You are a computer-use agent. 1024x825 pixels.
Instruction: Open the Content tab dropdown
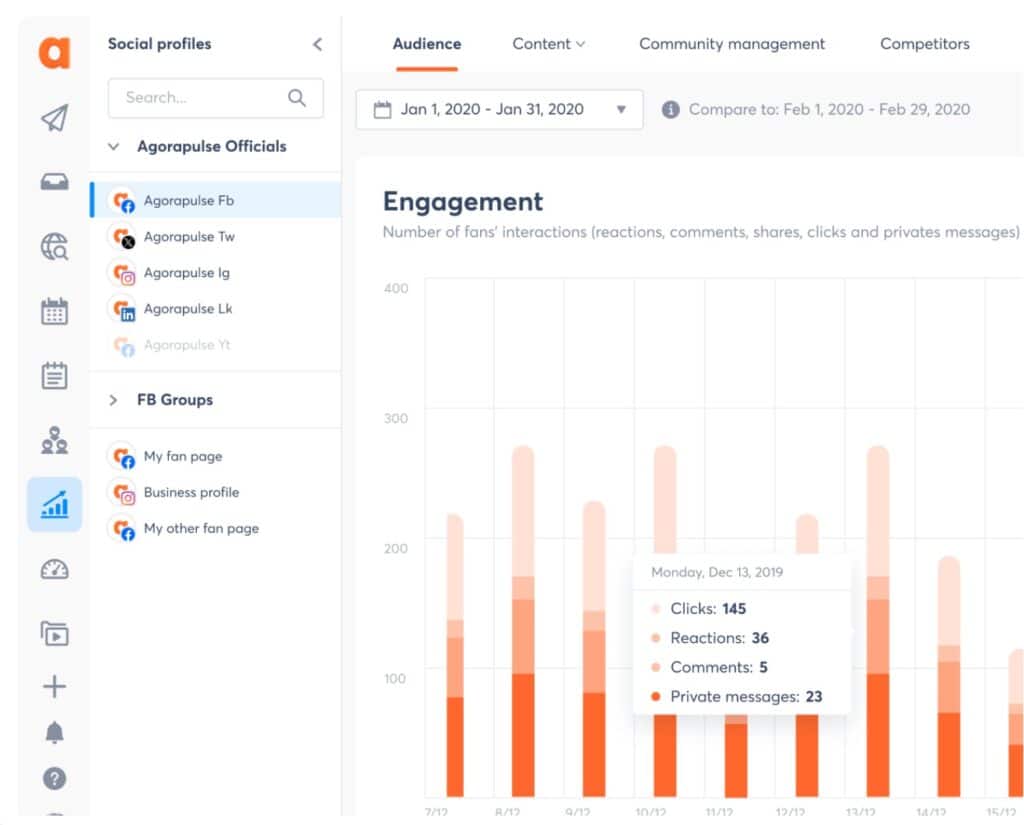tap(549, 44)
